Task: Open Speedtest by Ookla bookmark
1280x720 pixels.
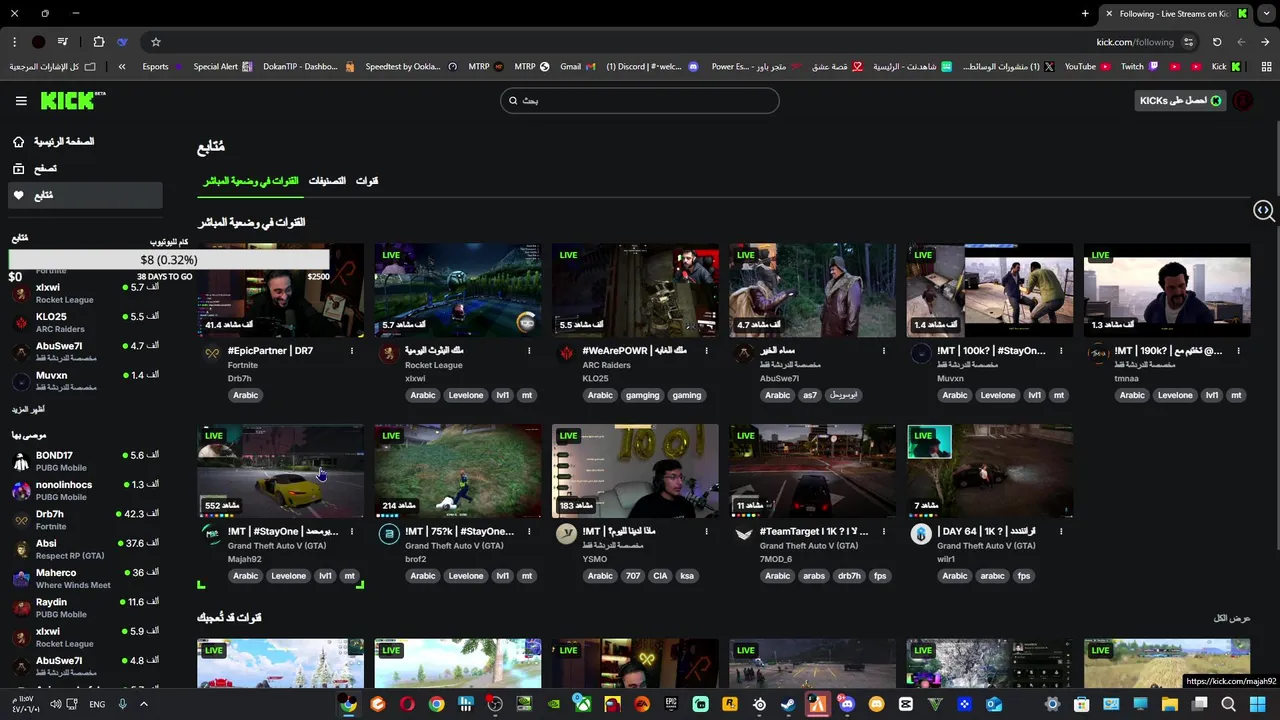Action: pos(411,67)
